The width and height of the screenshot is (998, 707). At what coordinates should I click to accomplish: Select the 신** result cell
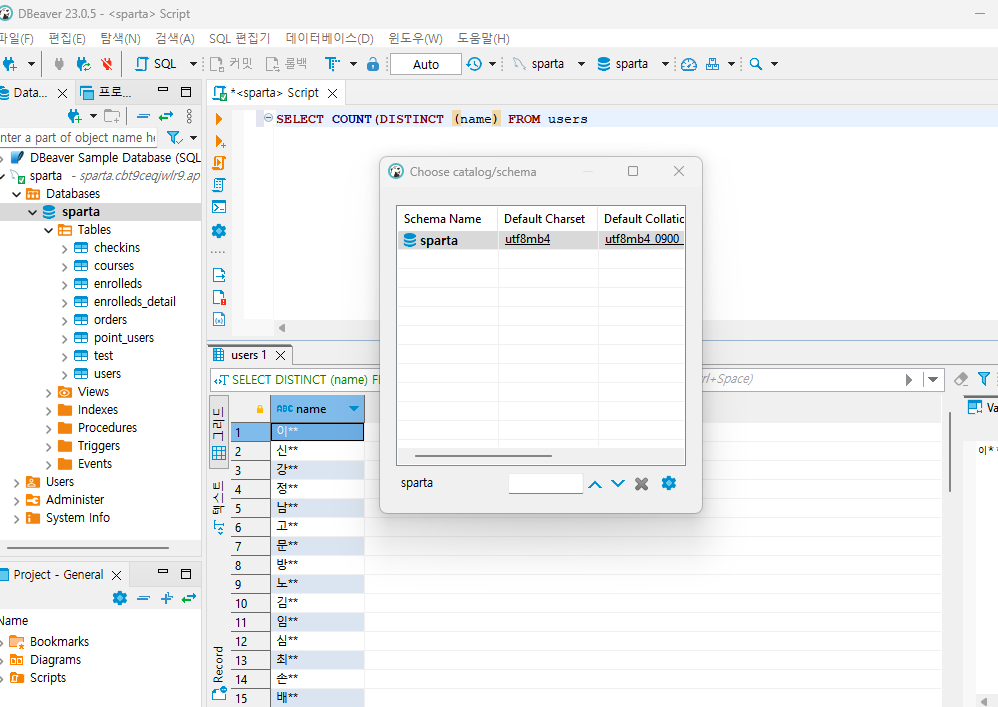(318, 451)
